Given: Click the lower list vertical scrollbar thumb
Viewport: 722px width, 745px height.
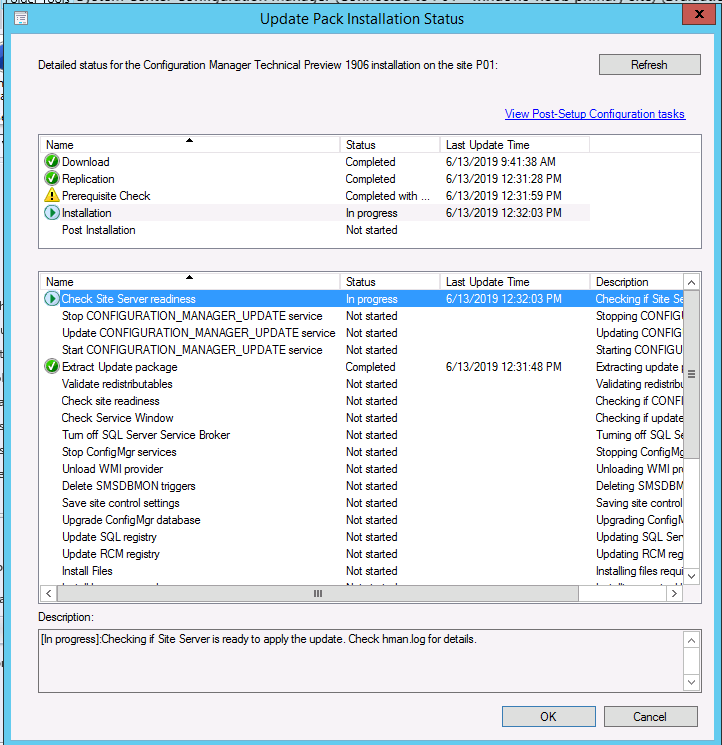Looking at the screenshot, I should click(692, 374).
